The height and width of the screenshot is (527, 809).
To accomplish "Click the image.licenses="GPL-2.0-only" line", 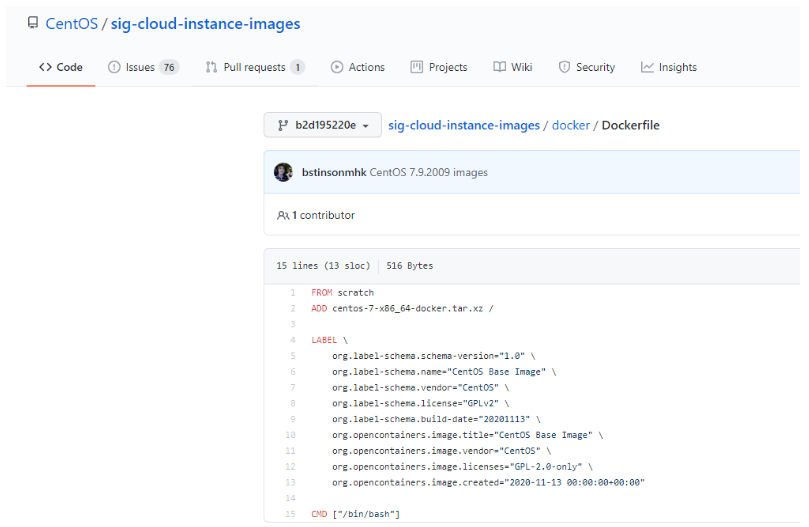I will click(x=462, y=467).
